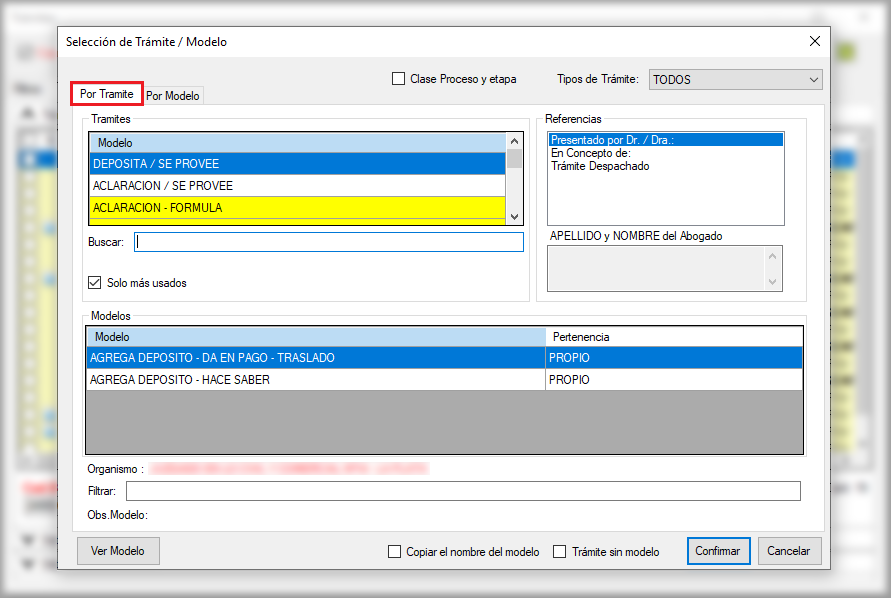The image size is (891, 598).
Task: Focus the Filtrar text box
Action: click(x=462, y=491)
